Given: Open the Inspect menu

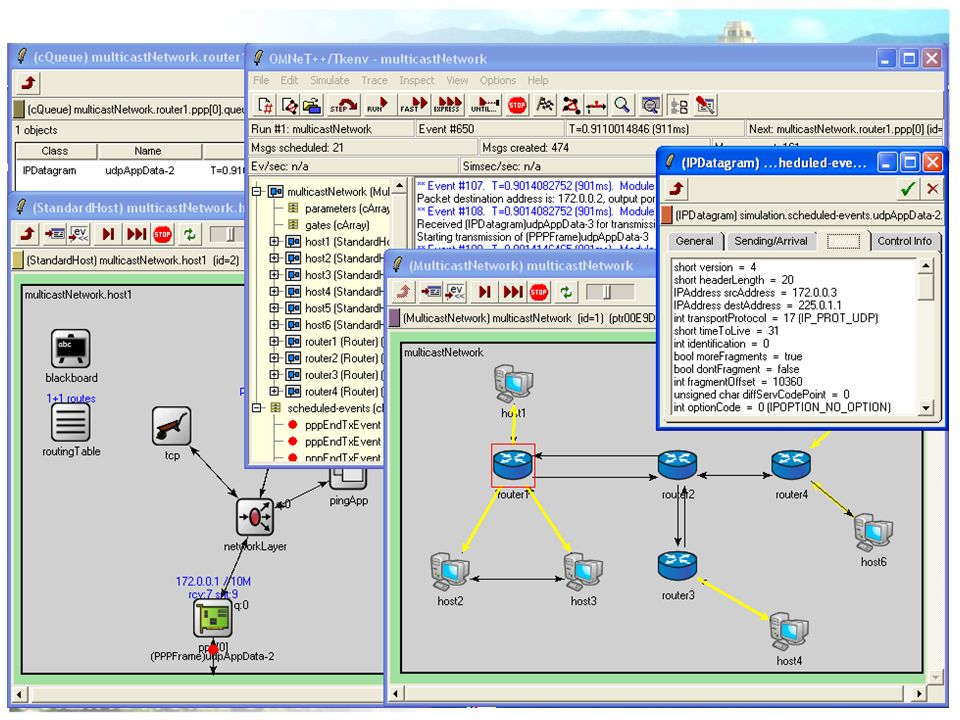Looking at the screenshot, I should click(416, 80).
